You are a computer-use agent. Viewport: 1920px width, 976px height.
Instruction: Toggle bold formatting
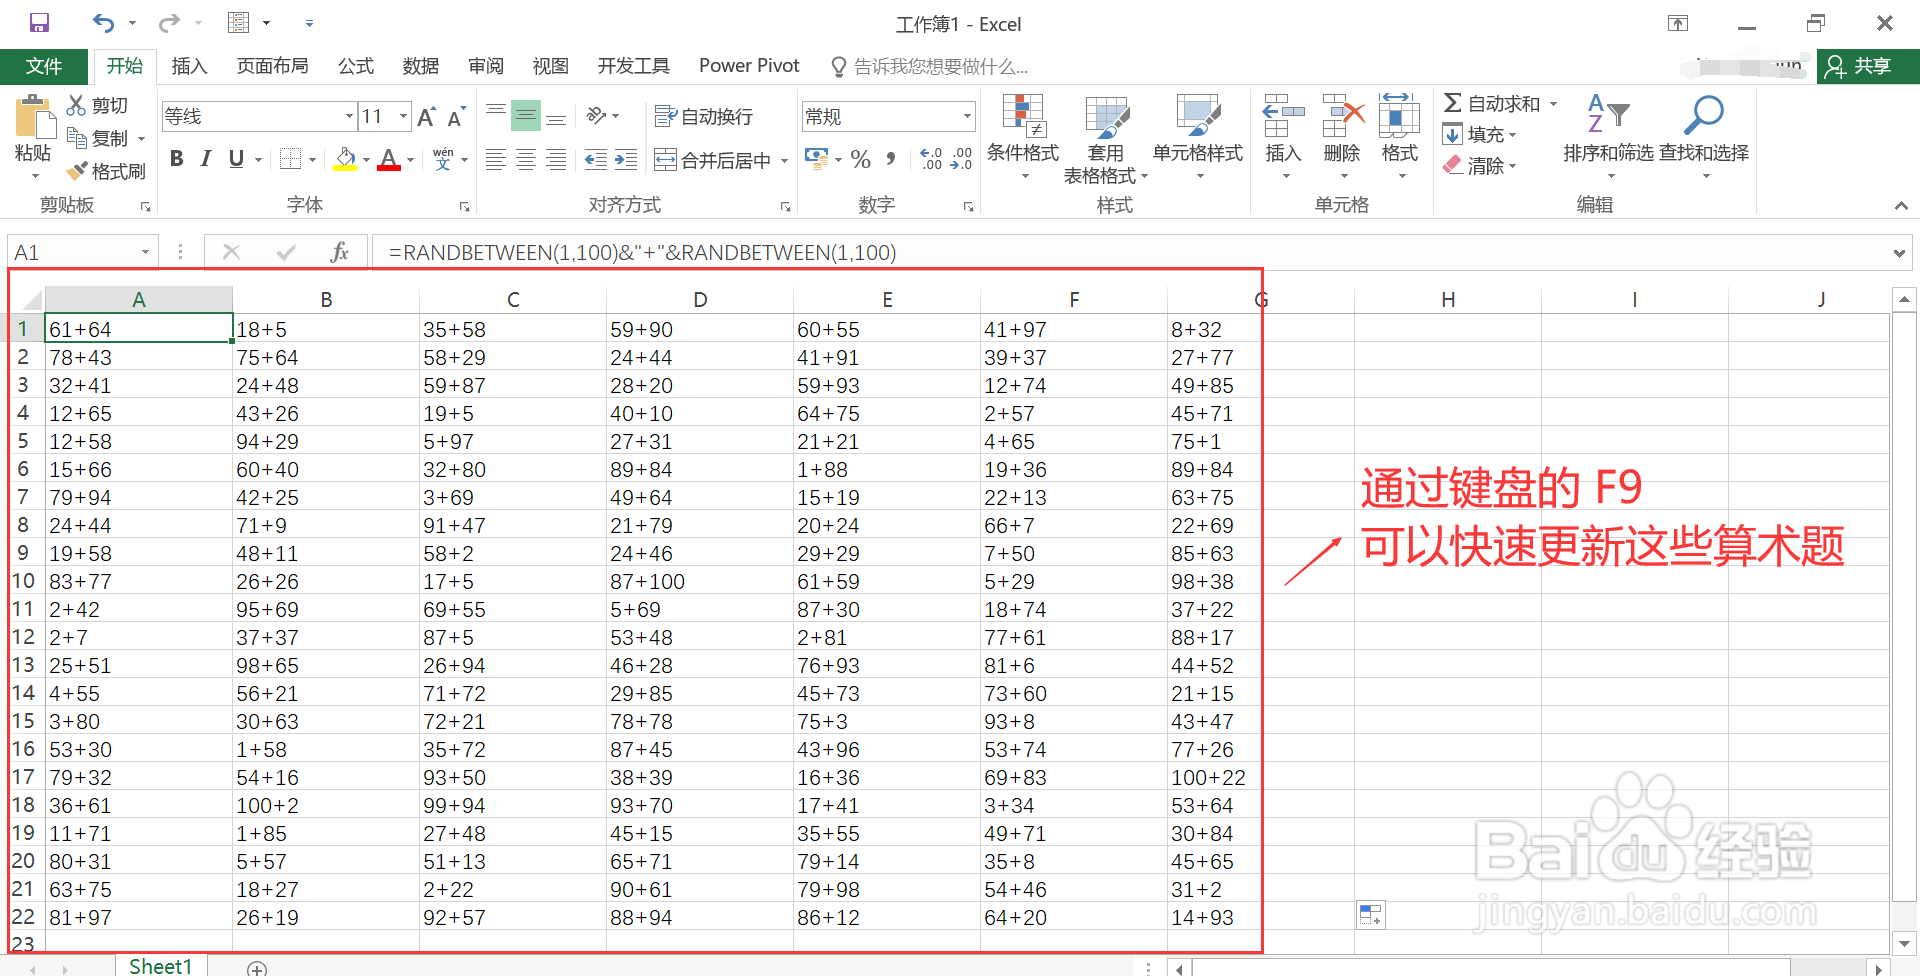[x=176, y=158]
